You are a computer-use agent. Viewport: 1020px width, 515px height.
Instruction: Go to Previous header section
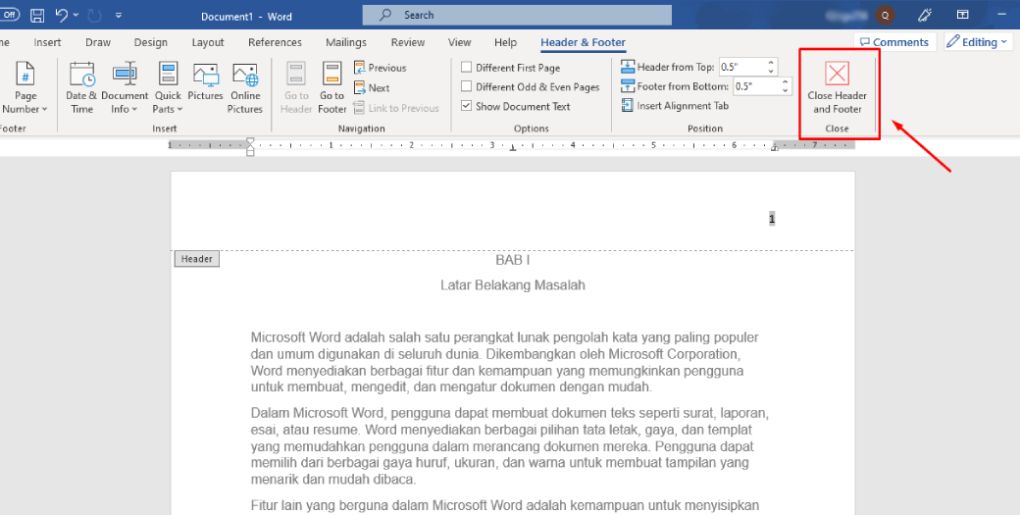click(380, 68)
